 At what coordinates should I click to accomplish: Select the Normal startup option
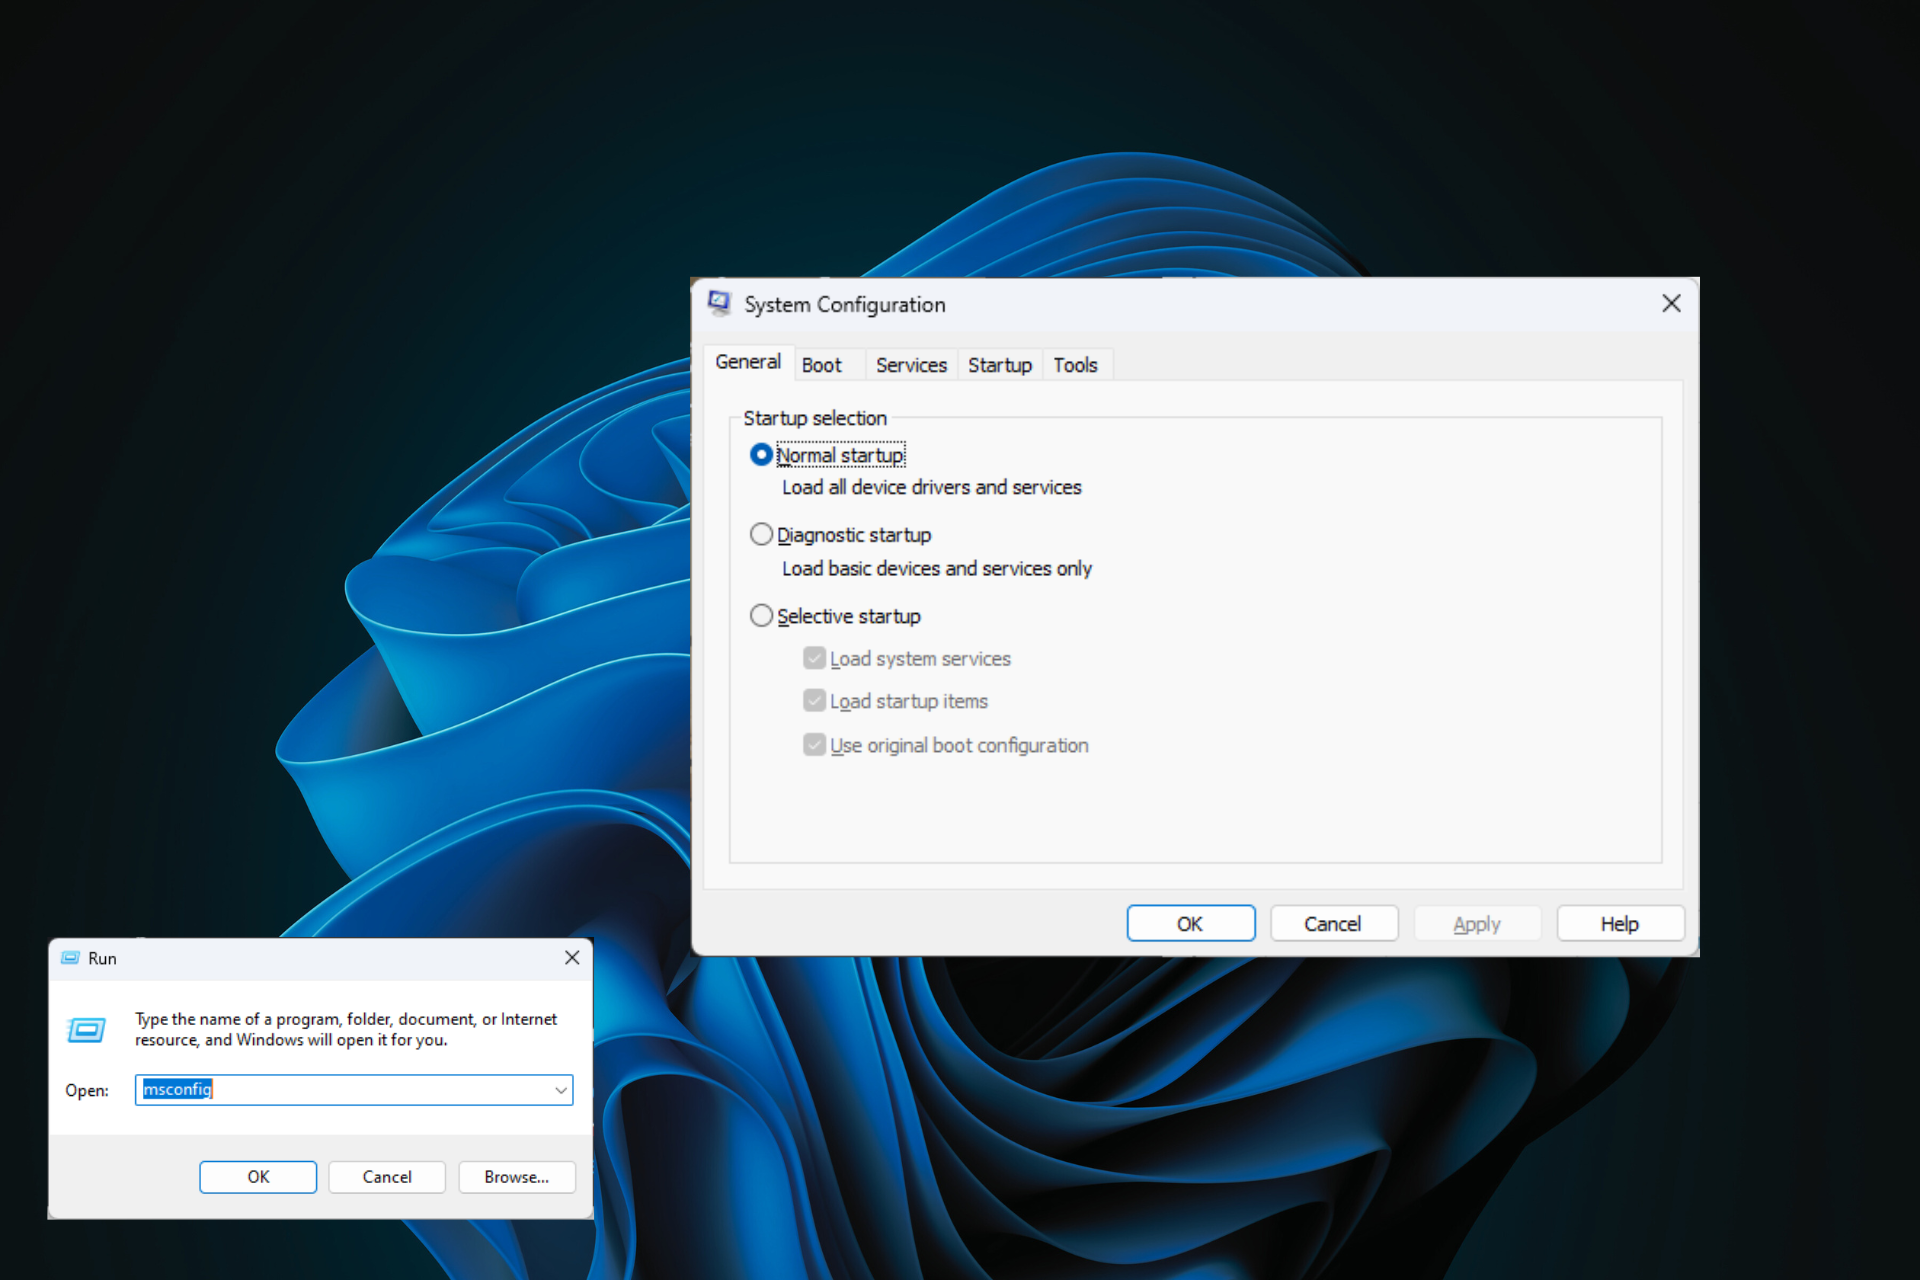click(x=761, y=455)
